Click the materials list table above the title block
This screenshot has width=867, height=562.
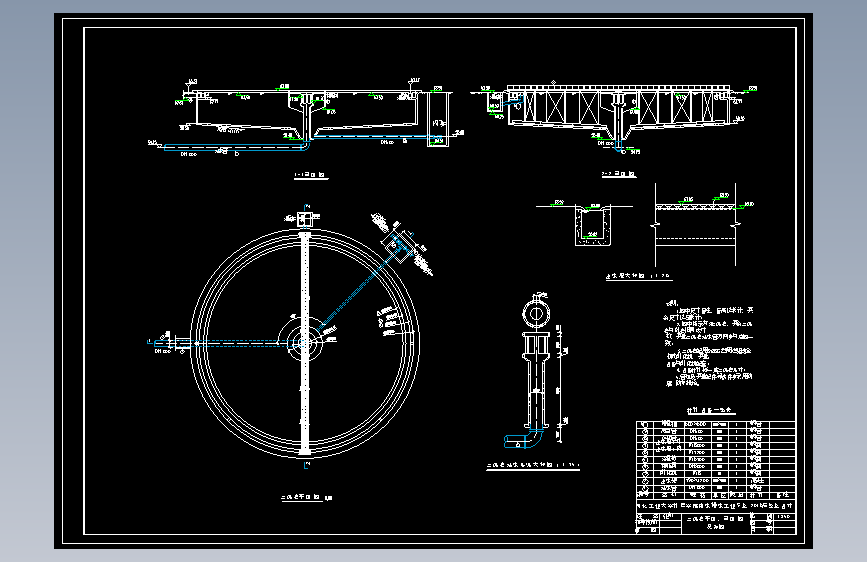715,460
